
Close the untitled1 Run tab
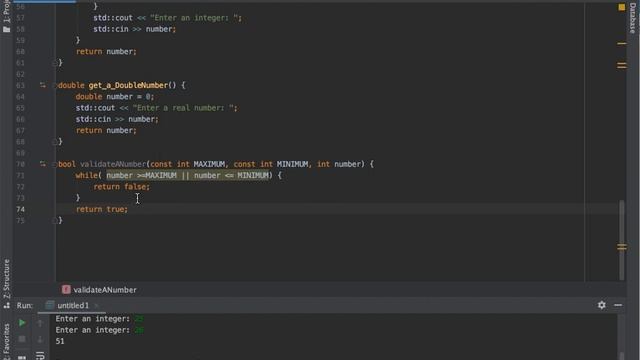click(97, 305)
